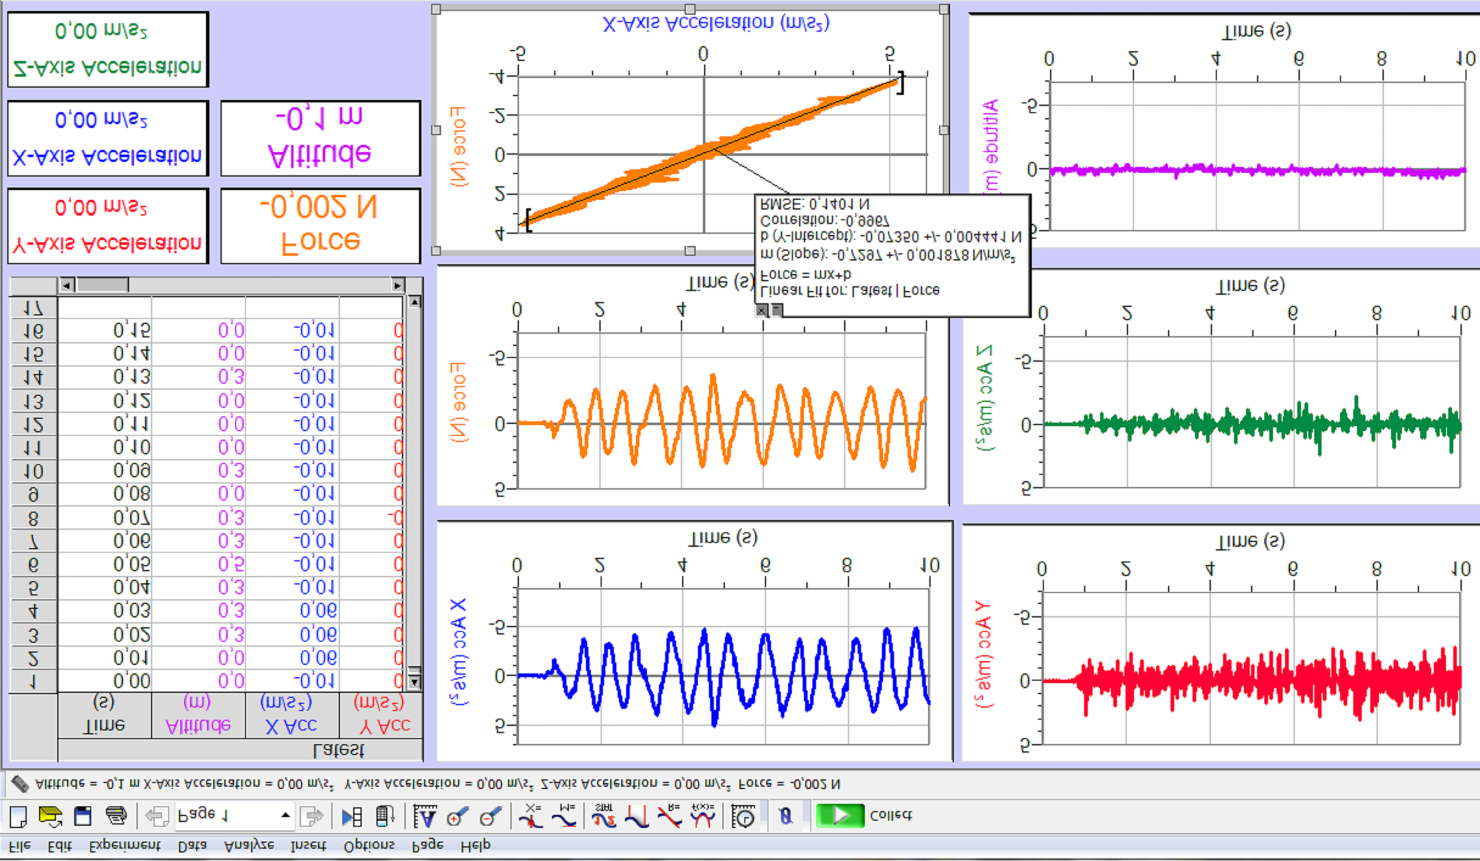
Task: Click the Statistics (STAT) icon
Action: click(603, 816)
